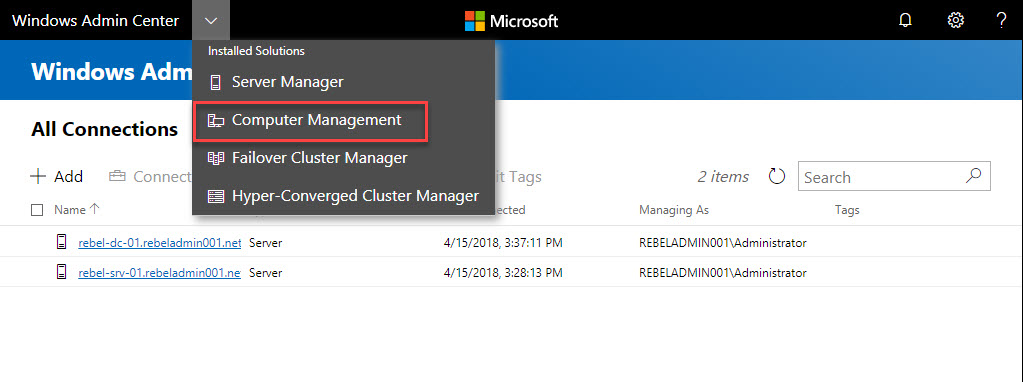Select Failover Cluster Manager solution

click(x=343, y=158)
